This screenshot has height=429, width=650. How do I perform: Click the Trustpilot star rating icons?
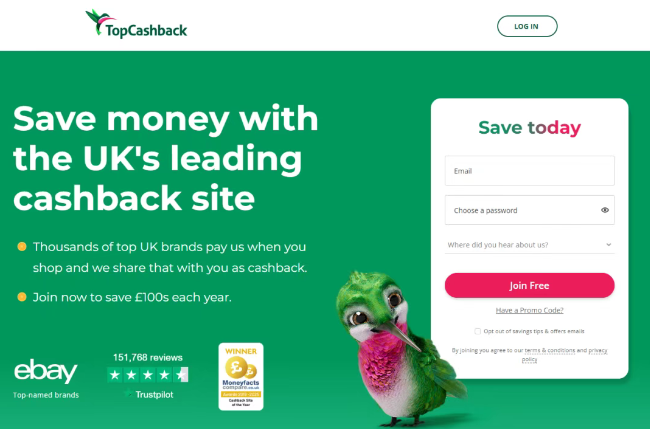[148, 375]
